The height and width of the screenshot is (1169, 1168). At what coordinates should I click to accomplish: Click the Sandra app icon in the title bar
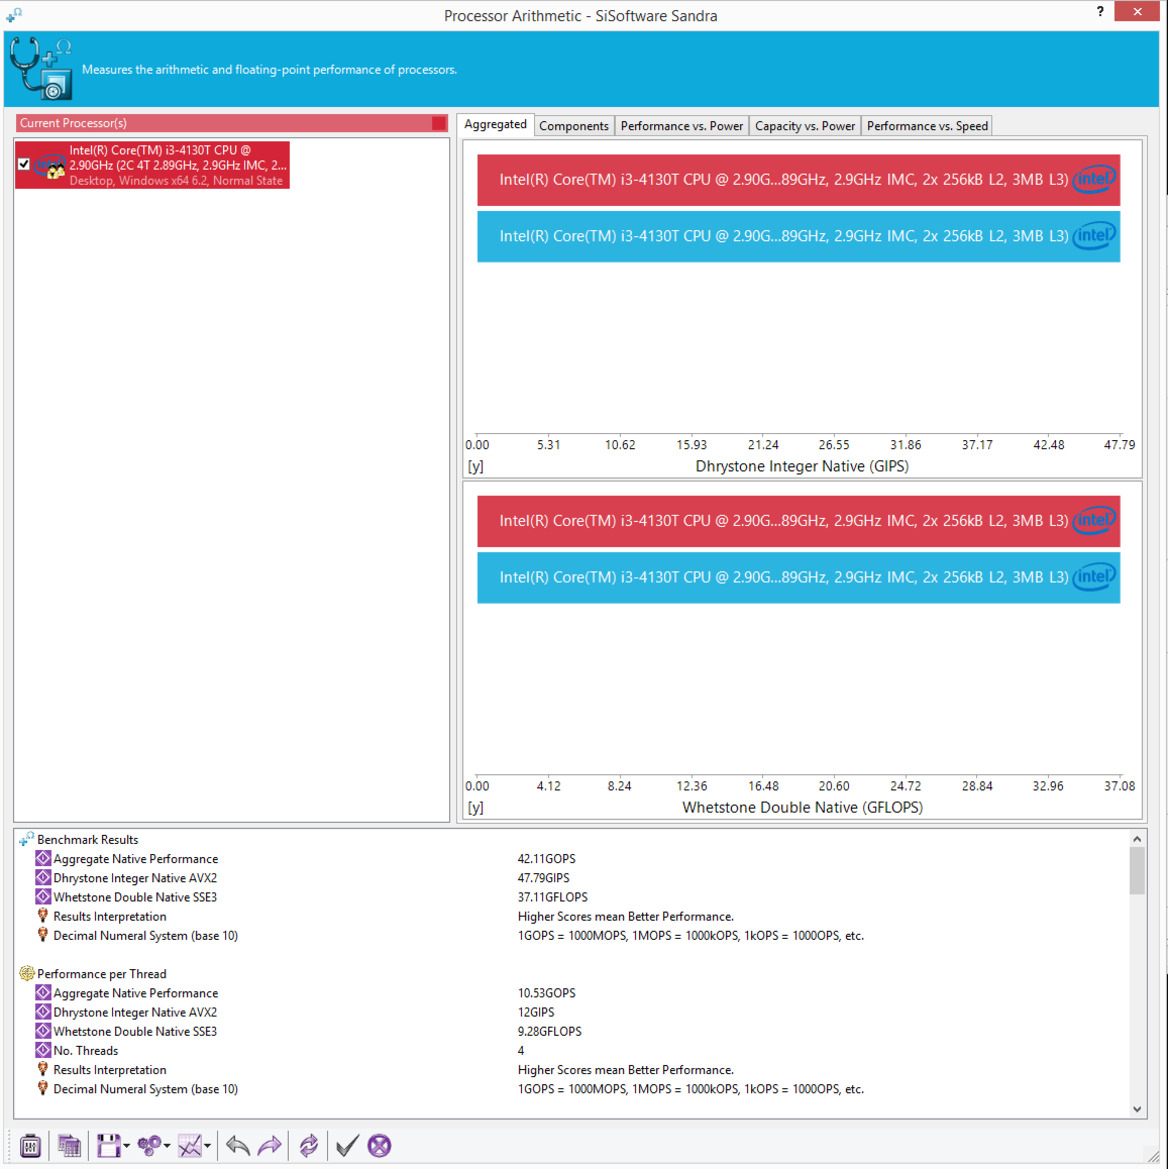pyautogui.click(x=14, y=14)
